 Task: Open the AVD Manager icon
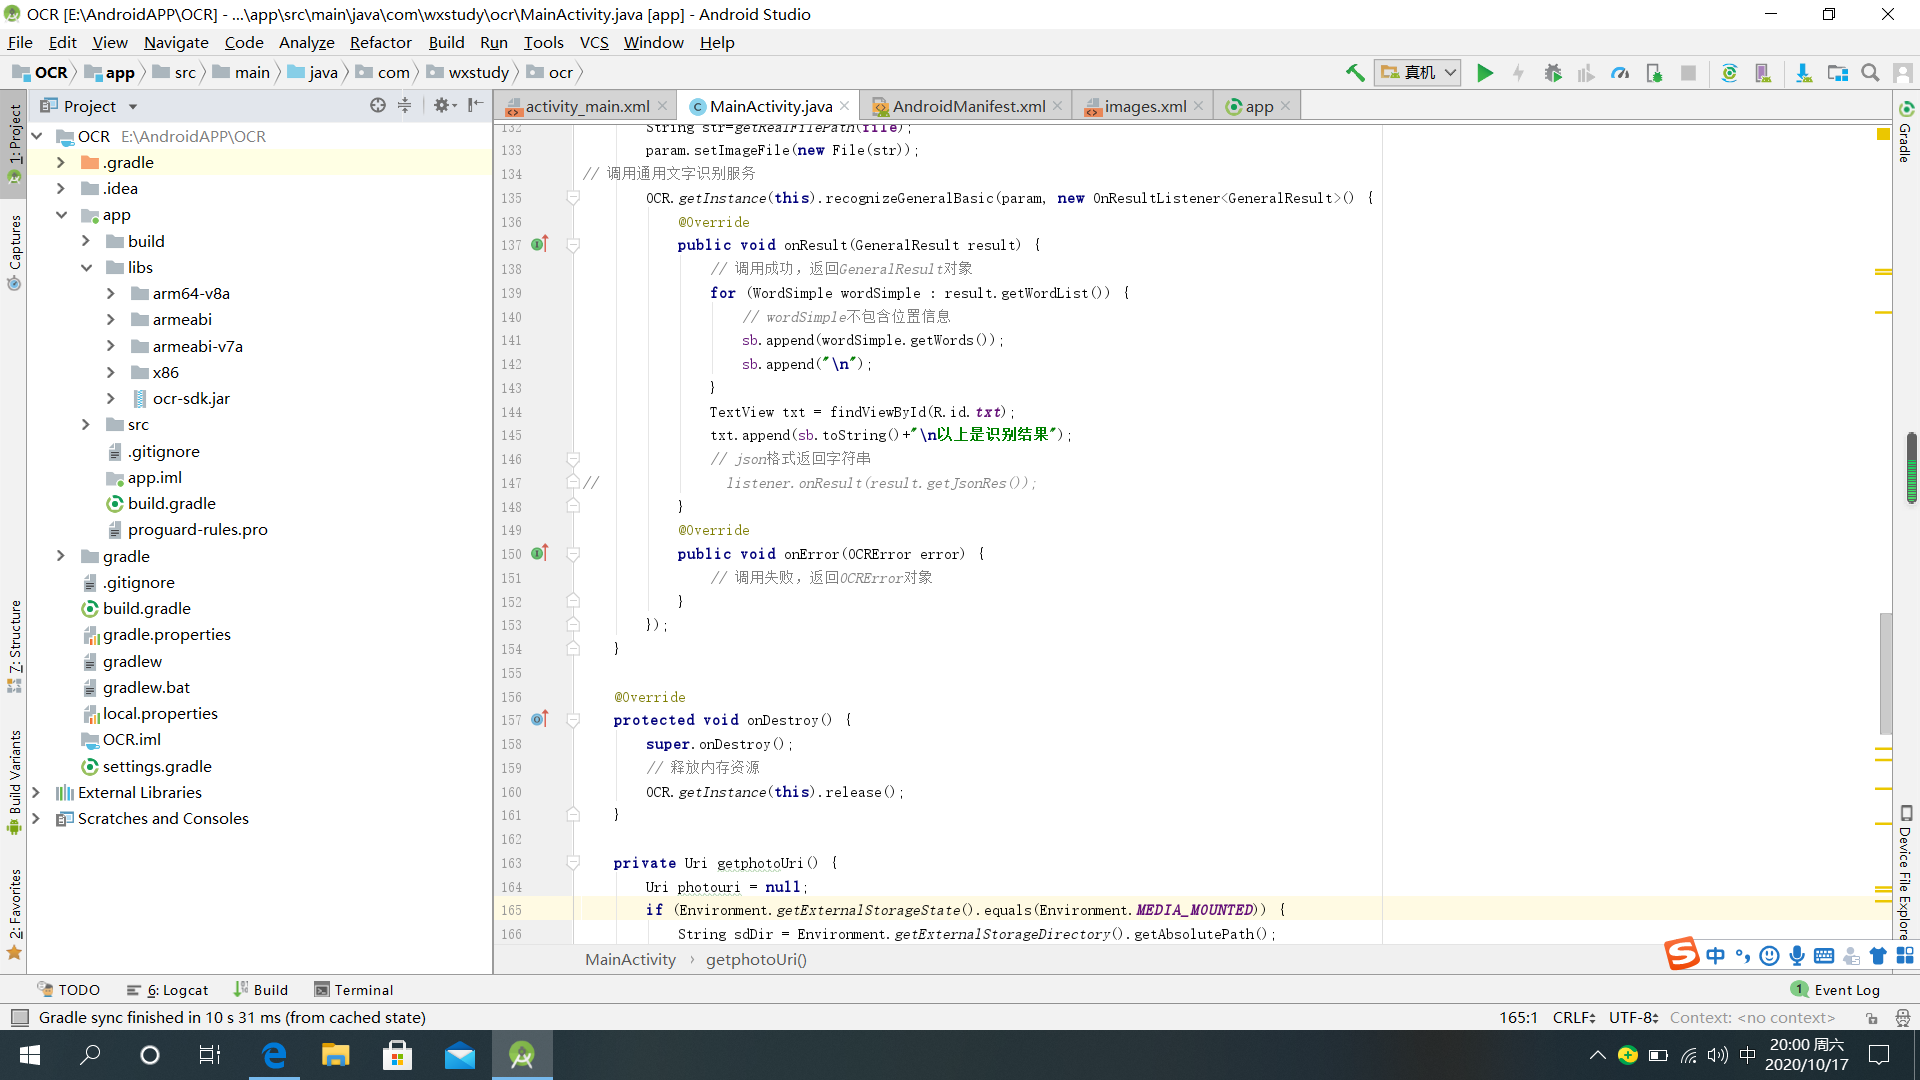[1763, 73]
